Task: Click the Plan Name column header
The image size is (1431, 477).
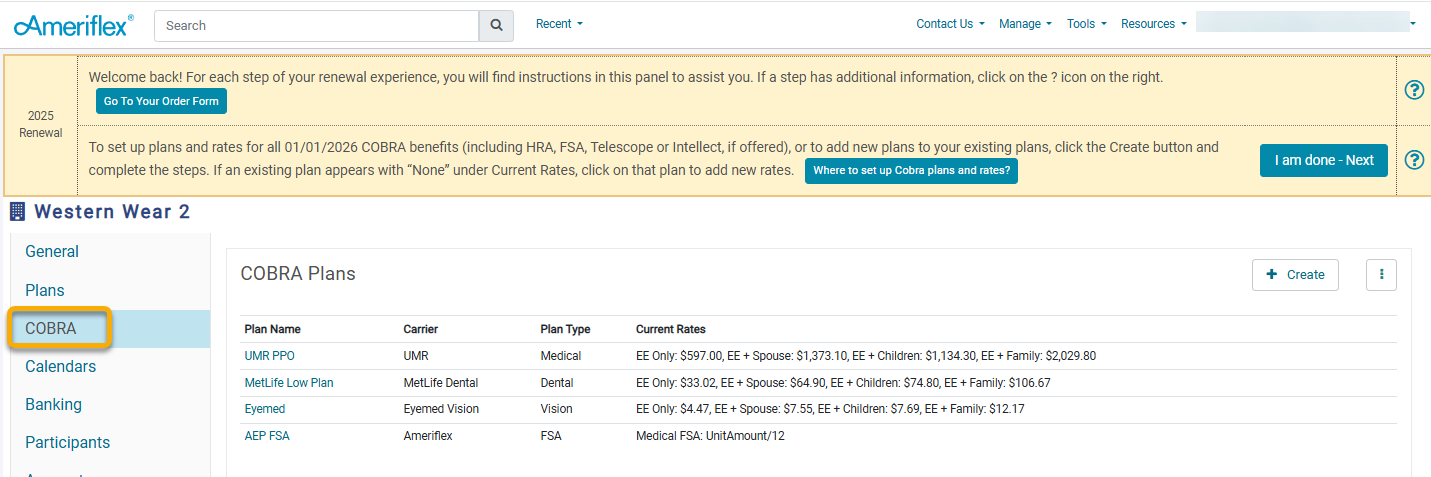Action: (273, 329)
